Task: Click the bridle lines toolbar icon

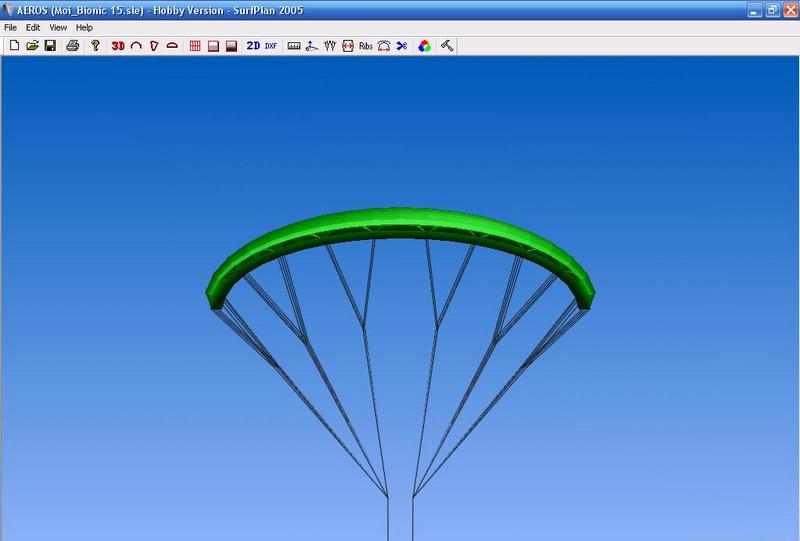Action: [330, 46]
